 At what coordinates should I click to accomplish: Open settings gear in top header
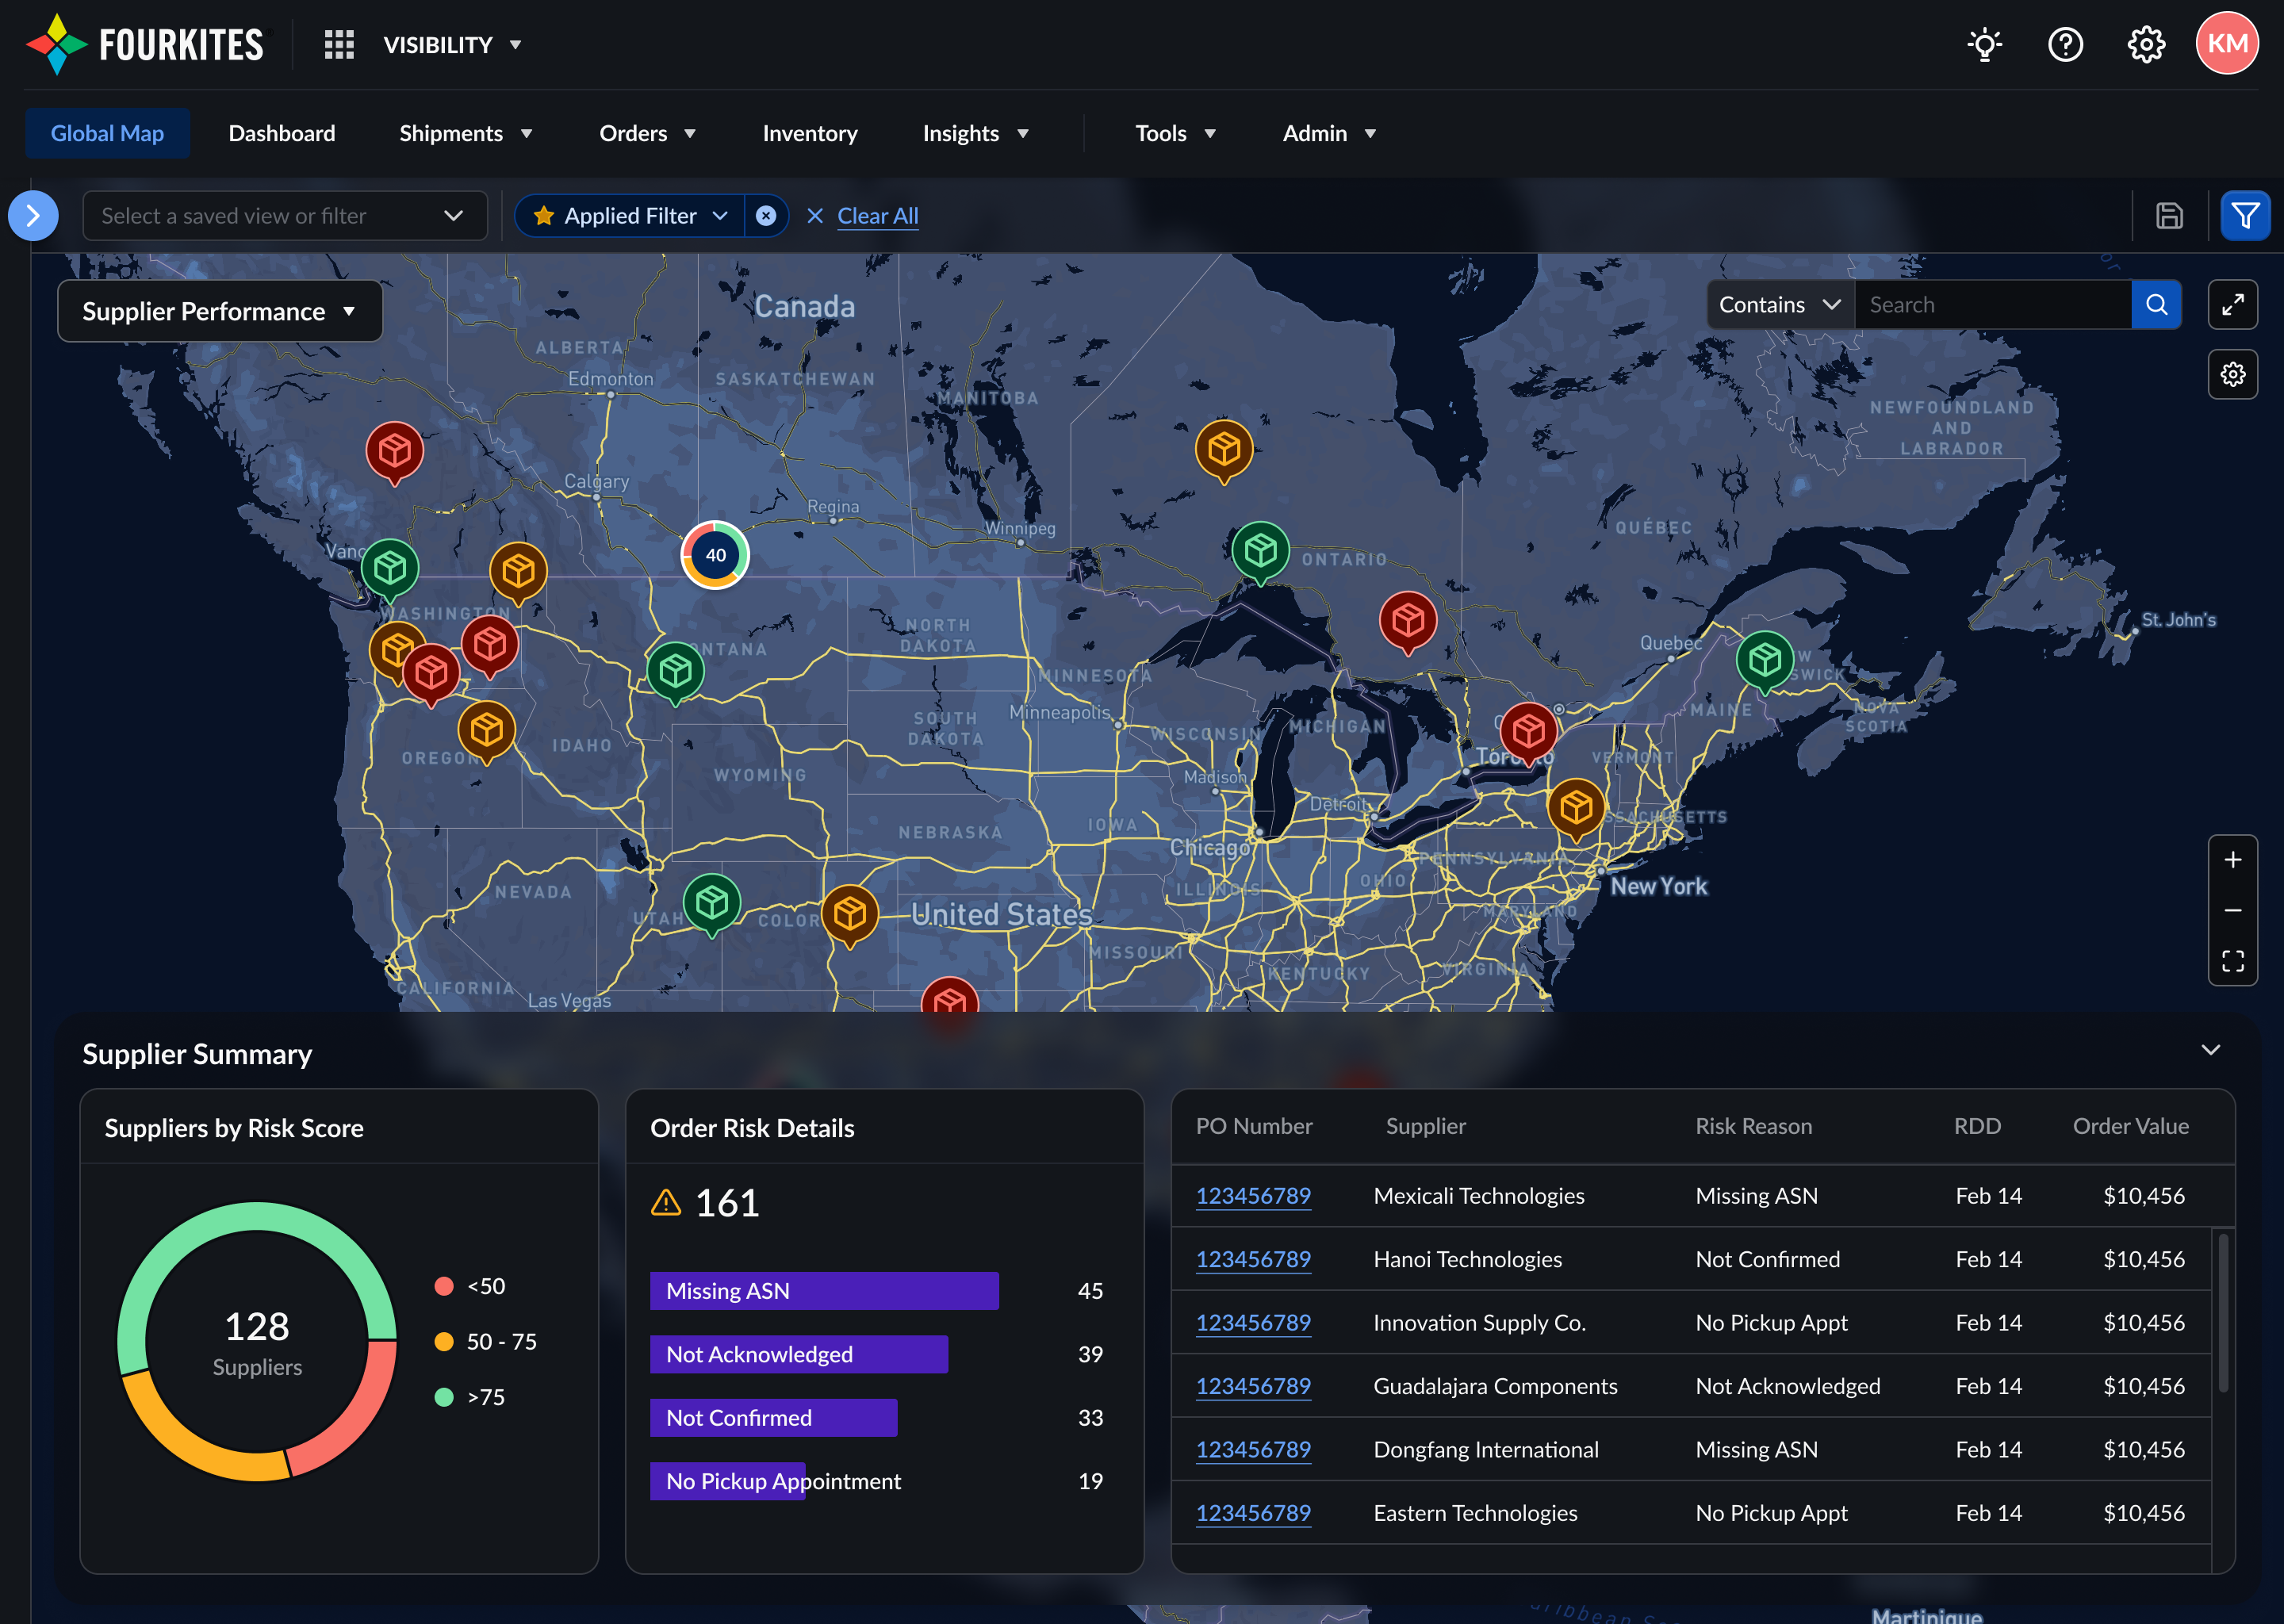click(x=2145, y=45)
